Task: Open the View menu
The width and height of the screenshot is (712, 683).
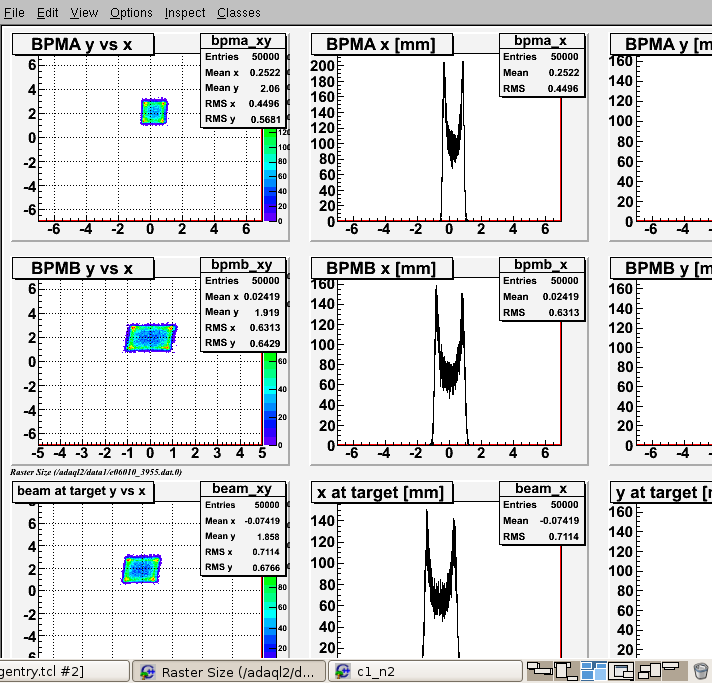Action: point(84,13)
